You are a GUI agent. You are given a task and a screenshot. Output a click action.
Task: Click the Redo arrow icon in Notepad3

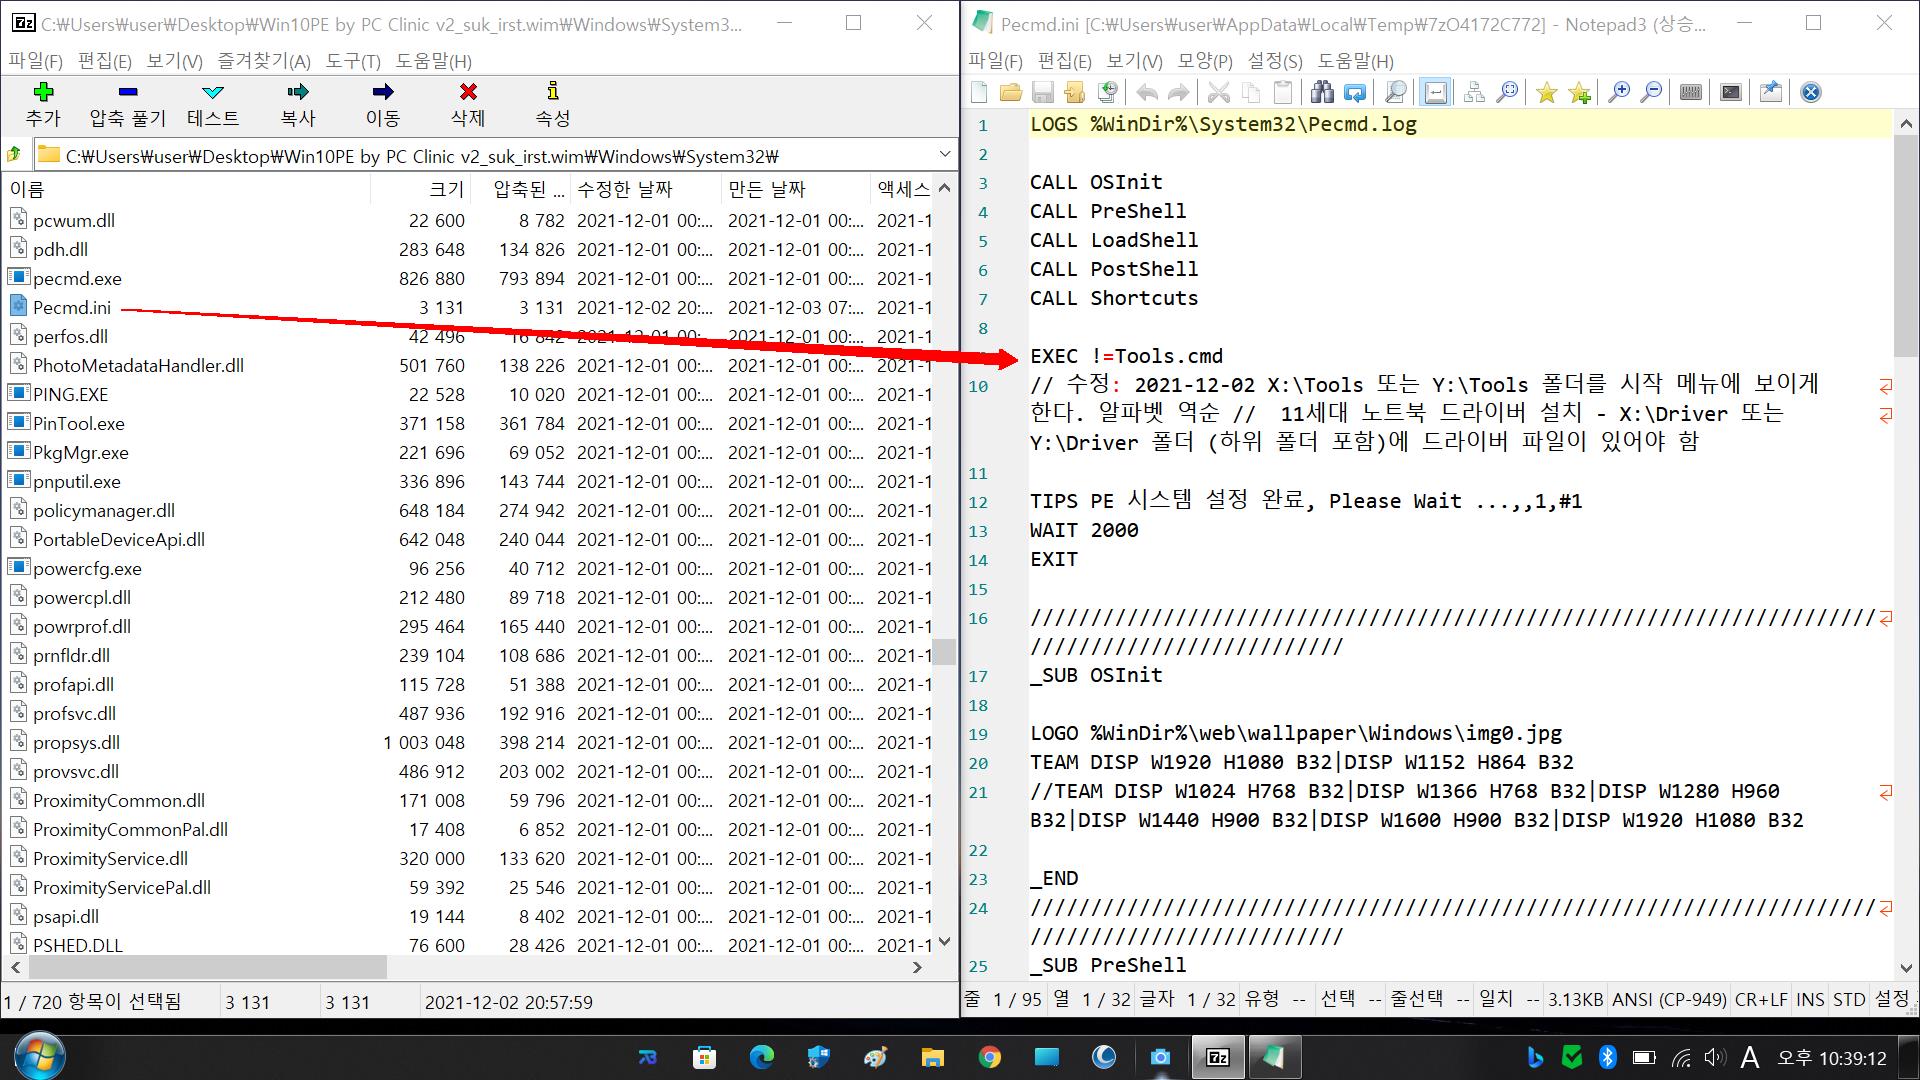tap(1179, 93)
